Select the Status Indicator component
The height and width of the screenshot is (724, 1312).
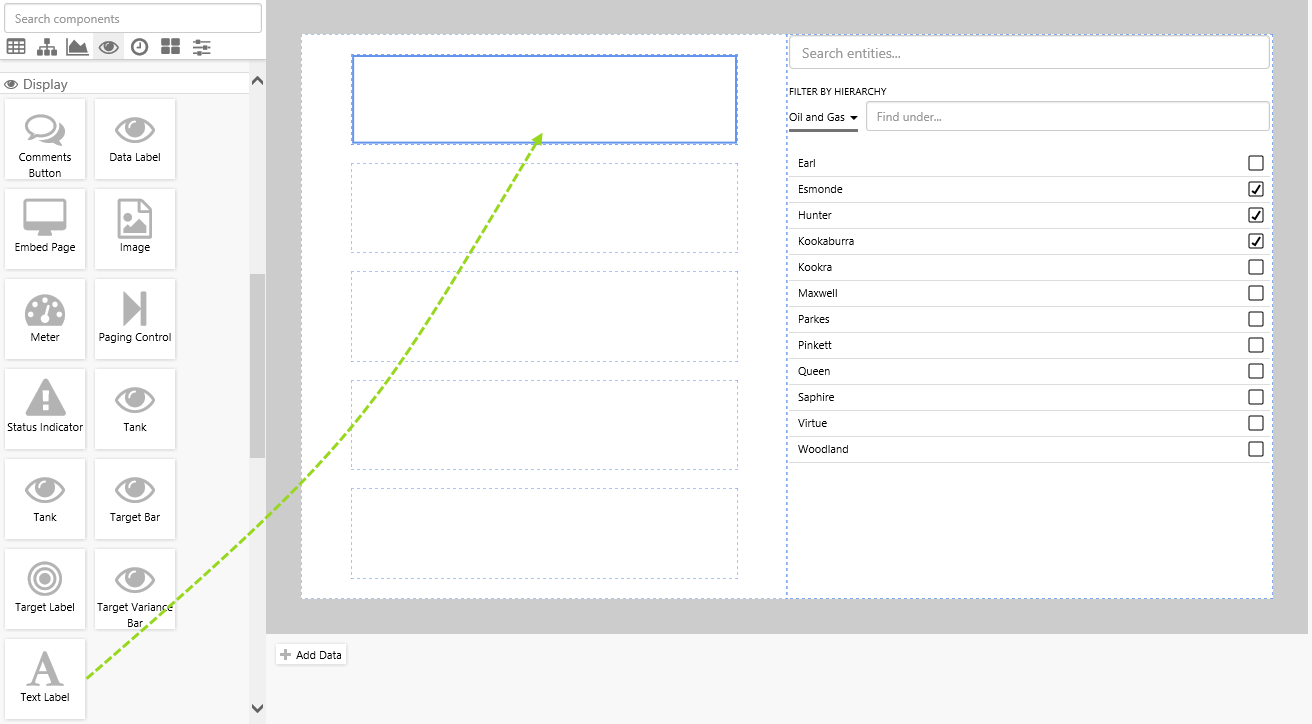pyautogui.click(x=45, y=409)
